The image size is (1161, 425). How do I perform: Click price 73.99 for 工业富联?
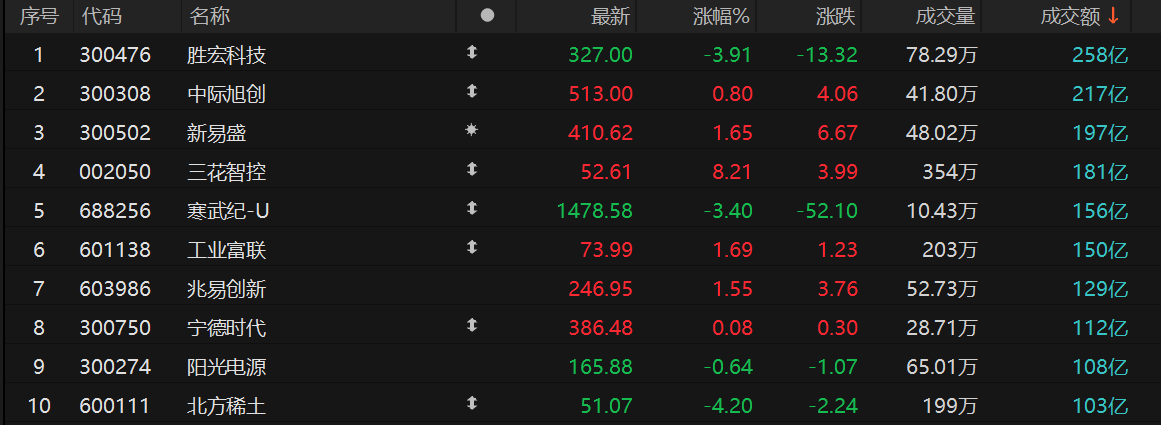coord(607,250)
